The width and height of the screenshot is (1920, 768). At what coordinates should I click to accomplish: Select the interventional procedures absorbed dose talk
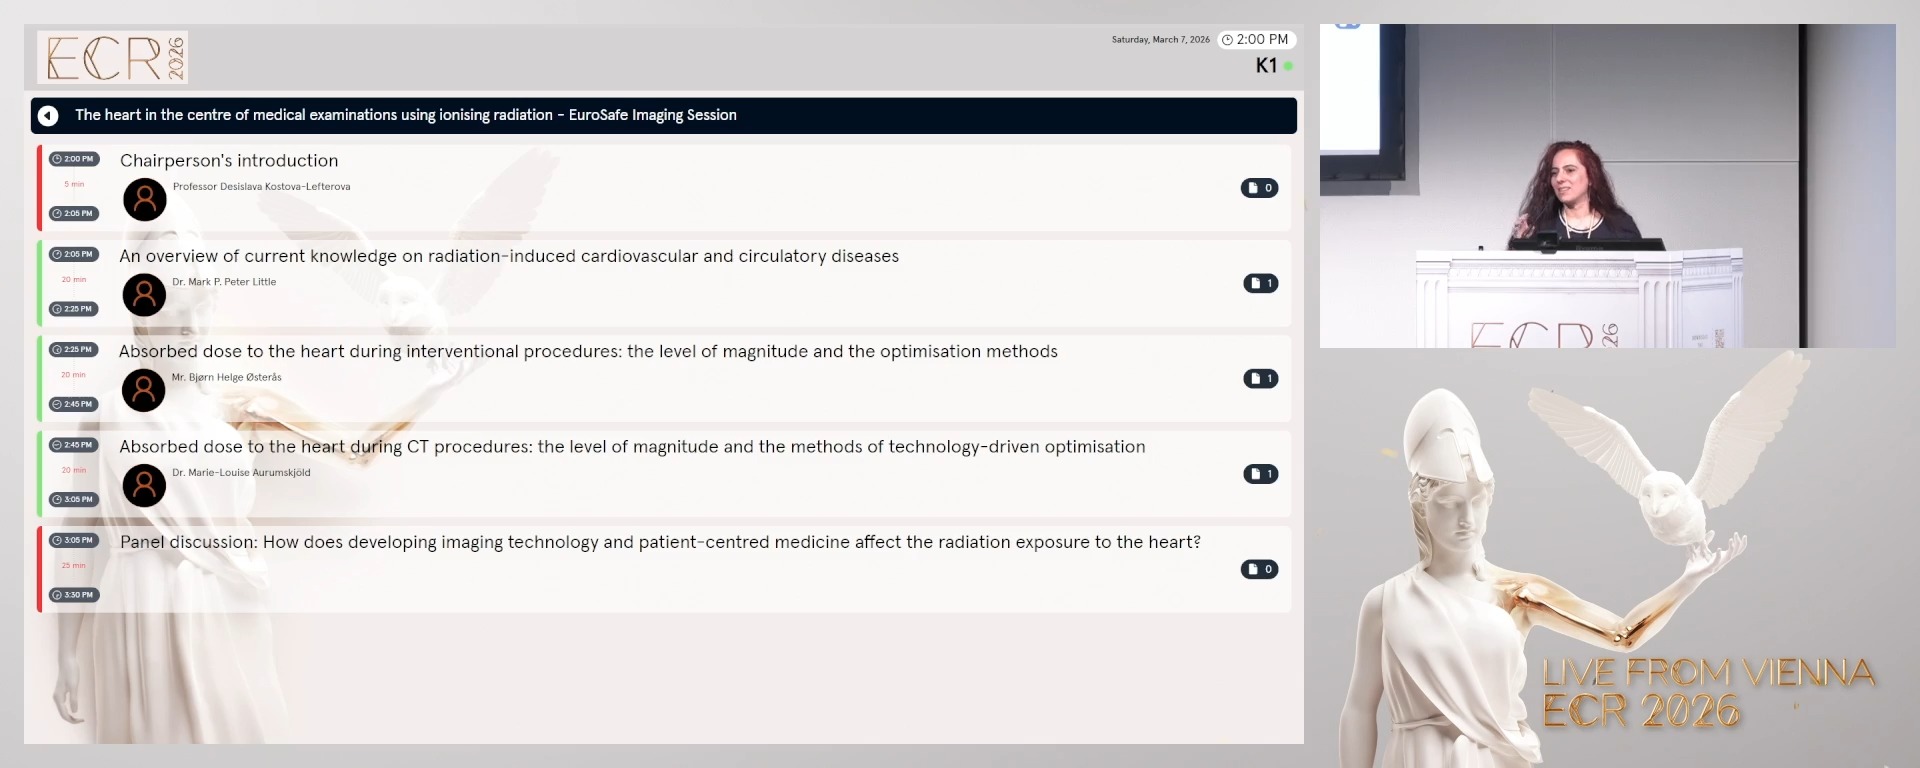click(x=588, y=352)
